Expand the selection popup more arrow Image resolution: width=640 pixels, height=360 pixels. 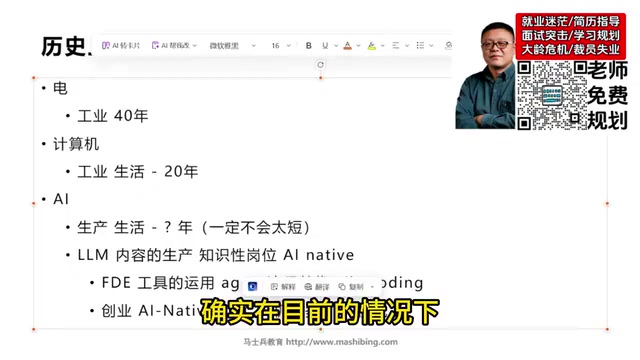(372, 287)
